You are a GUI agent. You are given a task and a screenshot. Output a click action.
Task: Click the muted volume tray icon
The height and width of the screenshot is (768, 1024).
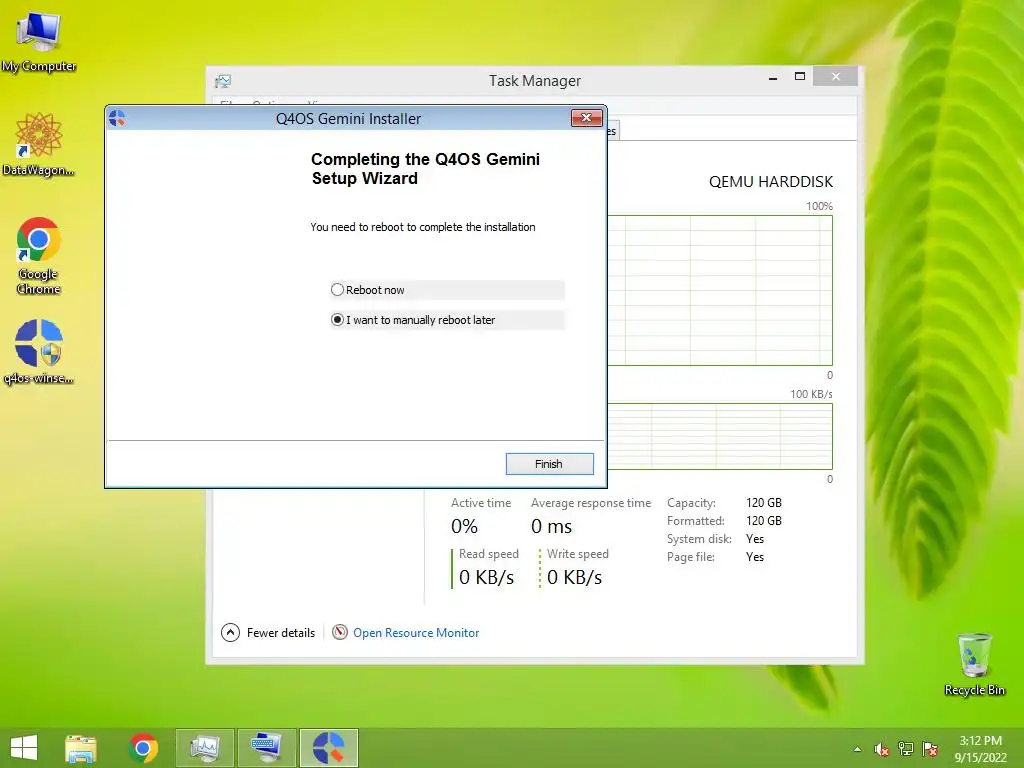881,749
